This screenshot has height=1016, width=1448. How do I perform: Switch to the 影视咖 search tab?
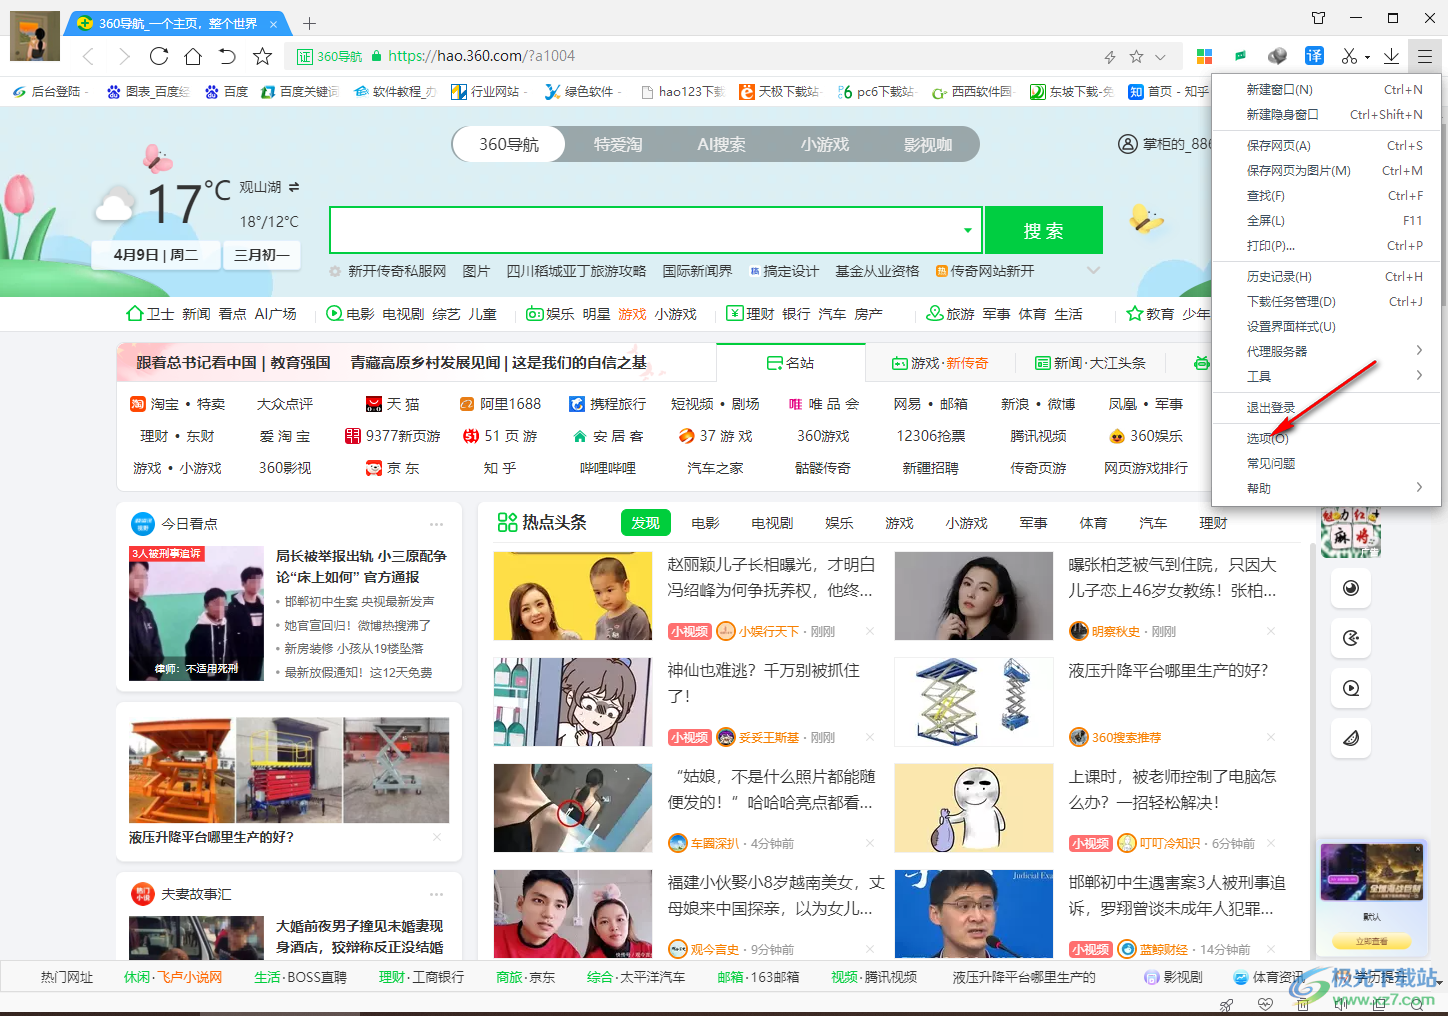[x=928, y=144]
